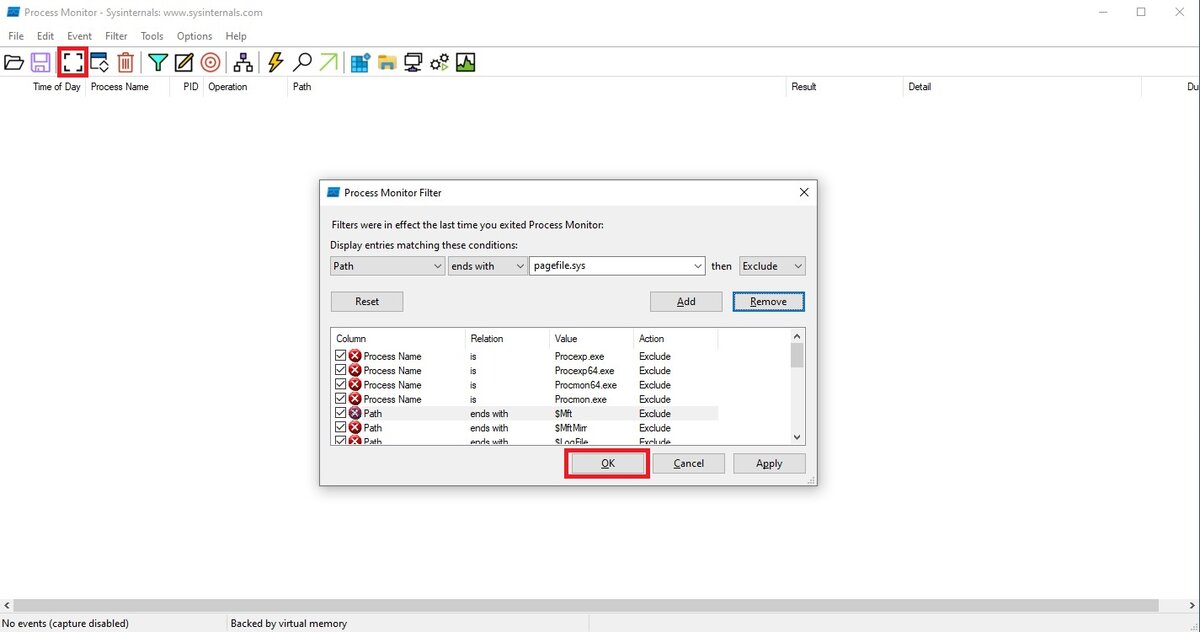Open the Event menu
The width and height of the screenshot is (1200, 632).
click(x=79, y=36)
